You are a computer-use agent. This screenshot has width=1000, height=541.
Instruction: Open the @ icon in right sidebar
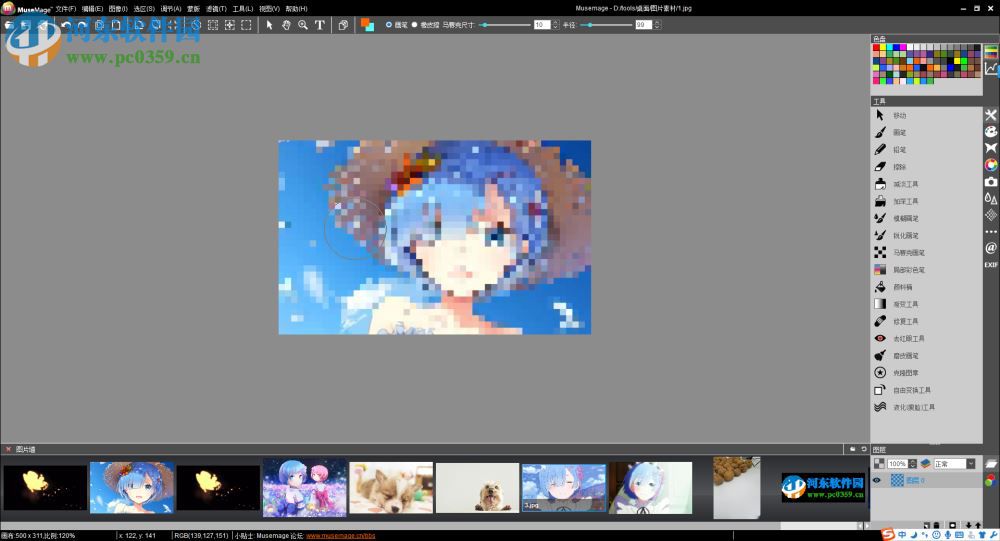coord(990,248)
